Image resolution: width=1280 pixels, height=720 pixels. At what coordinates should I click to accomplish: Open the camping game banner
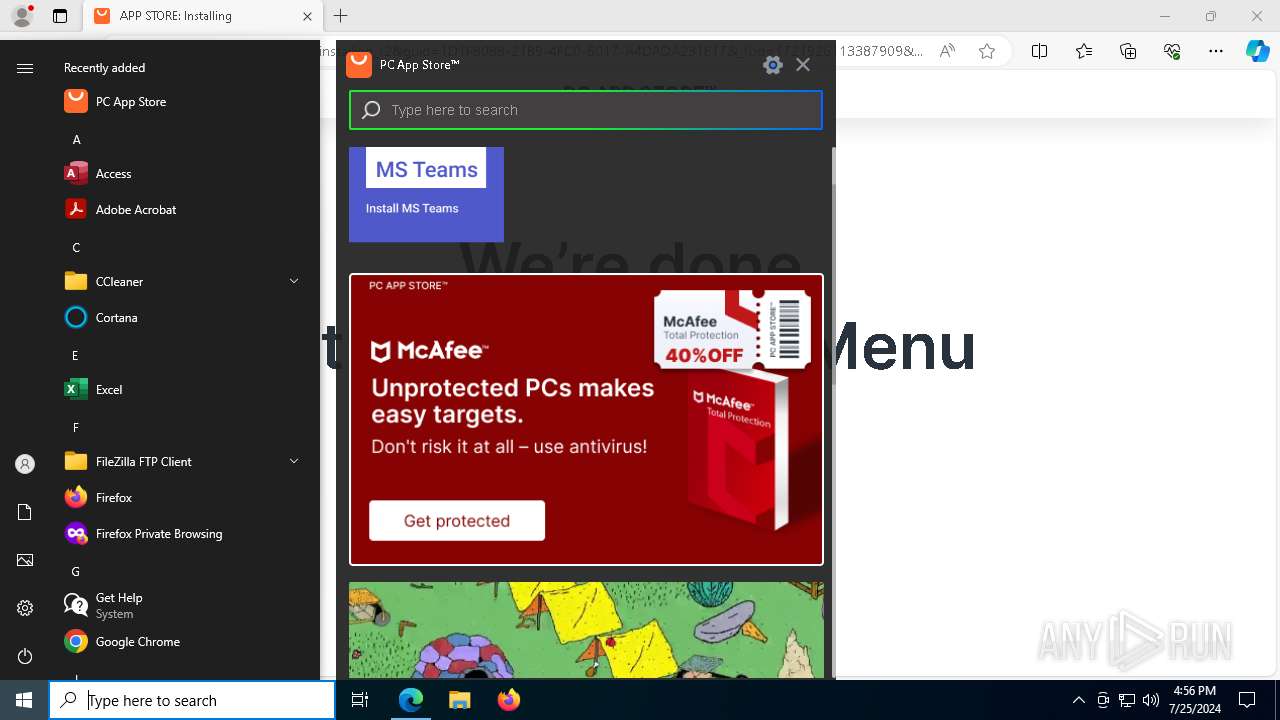(x=586, y=630)
